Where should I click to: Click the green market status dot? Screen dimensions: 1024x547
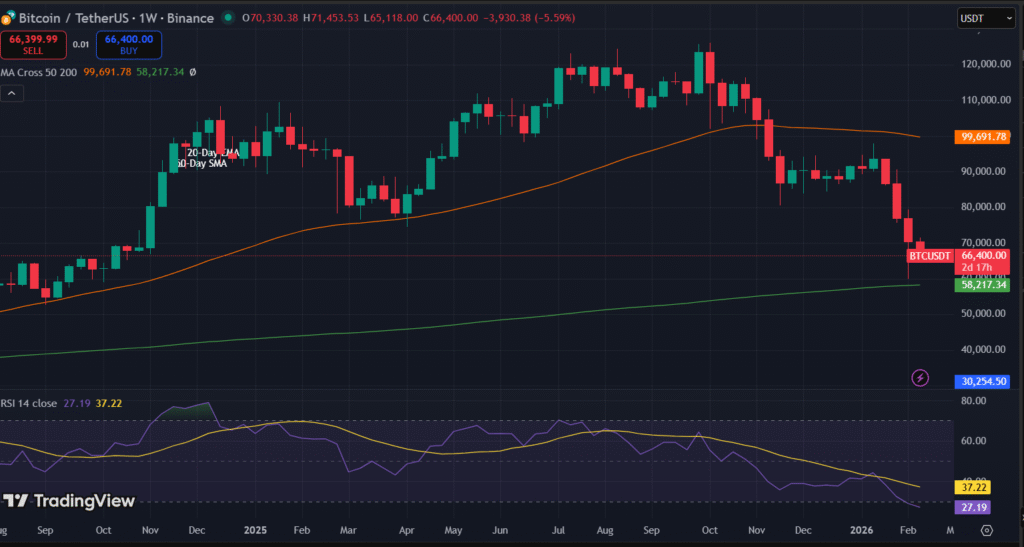228,18
